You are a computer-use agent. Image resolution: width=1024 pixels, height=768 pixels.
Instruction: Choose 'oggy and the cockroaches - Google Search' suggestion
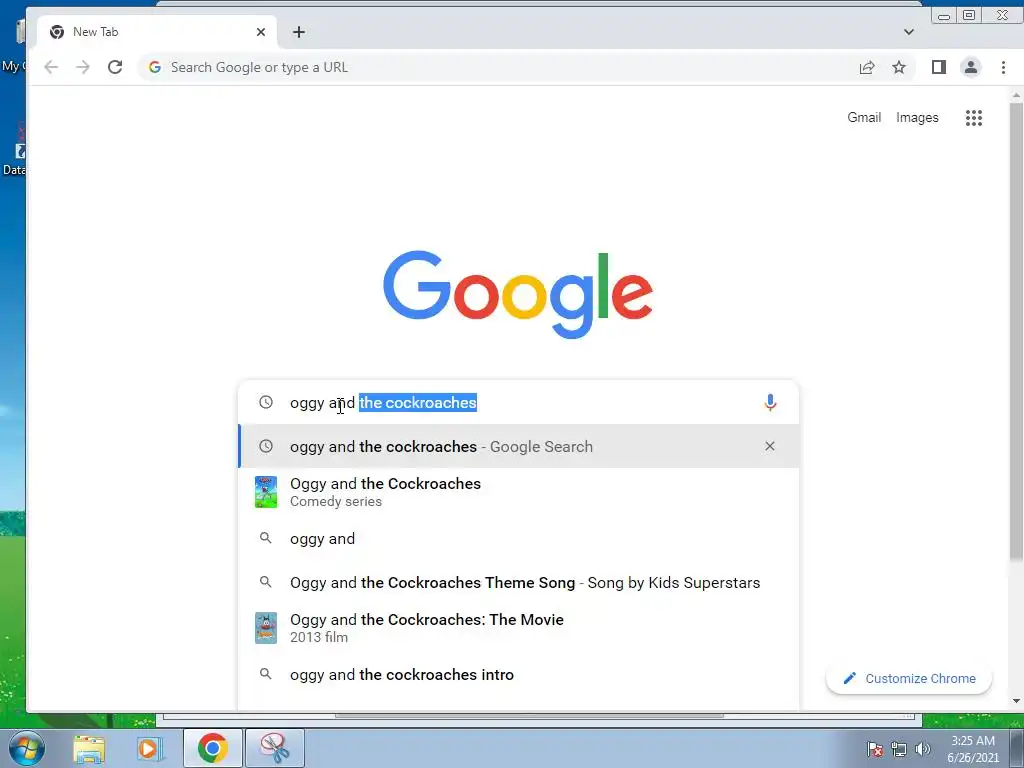pyautogui.click(x=519, y=446)
